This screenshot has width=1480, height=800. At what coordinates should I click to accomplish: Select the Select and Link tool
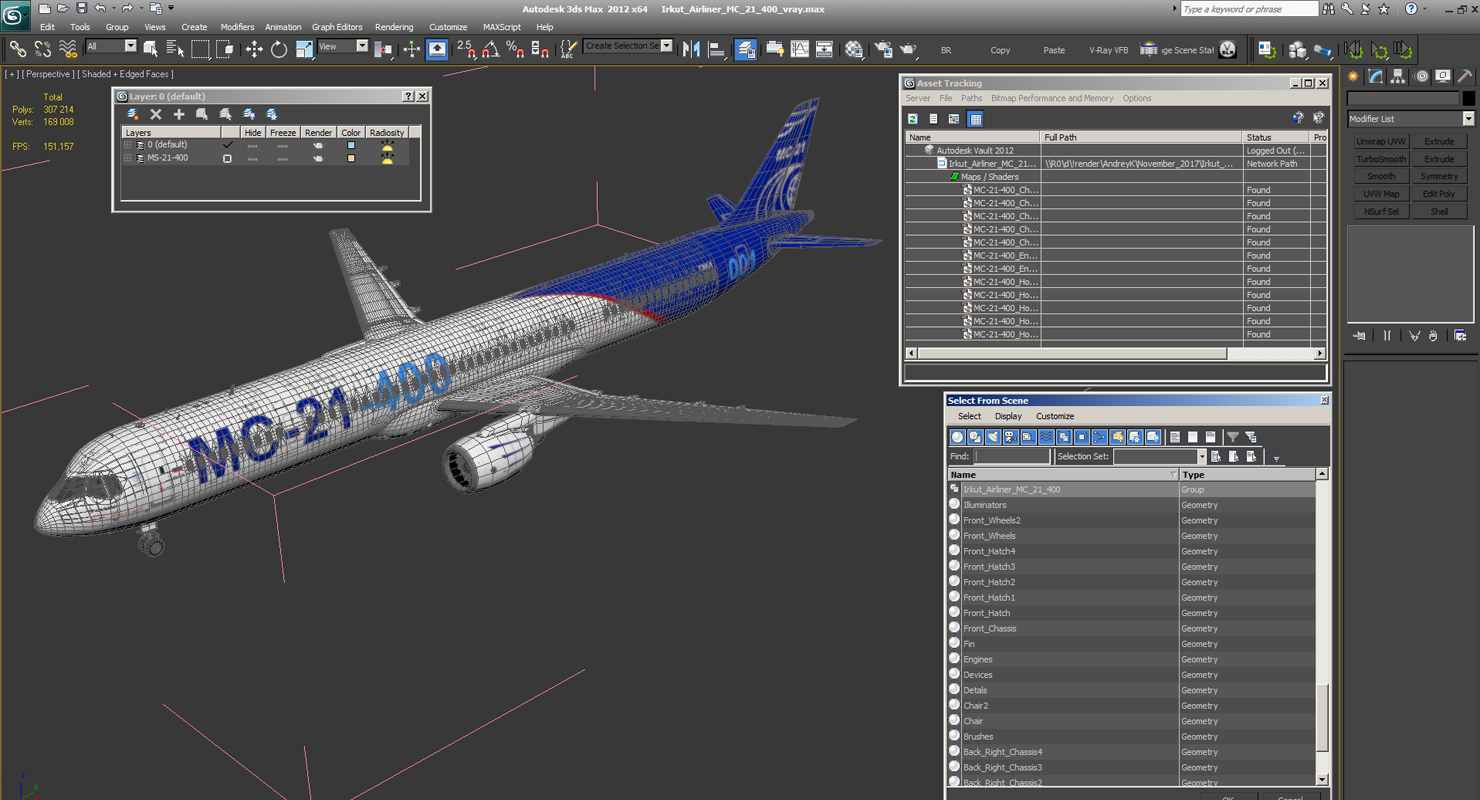pos(17,49)
